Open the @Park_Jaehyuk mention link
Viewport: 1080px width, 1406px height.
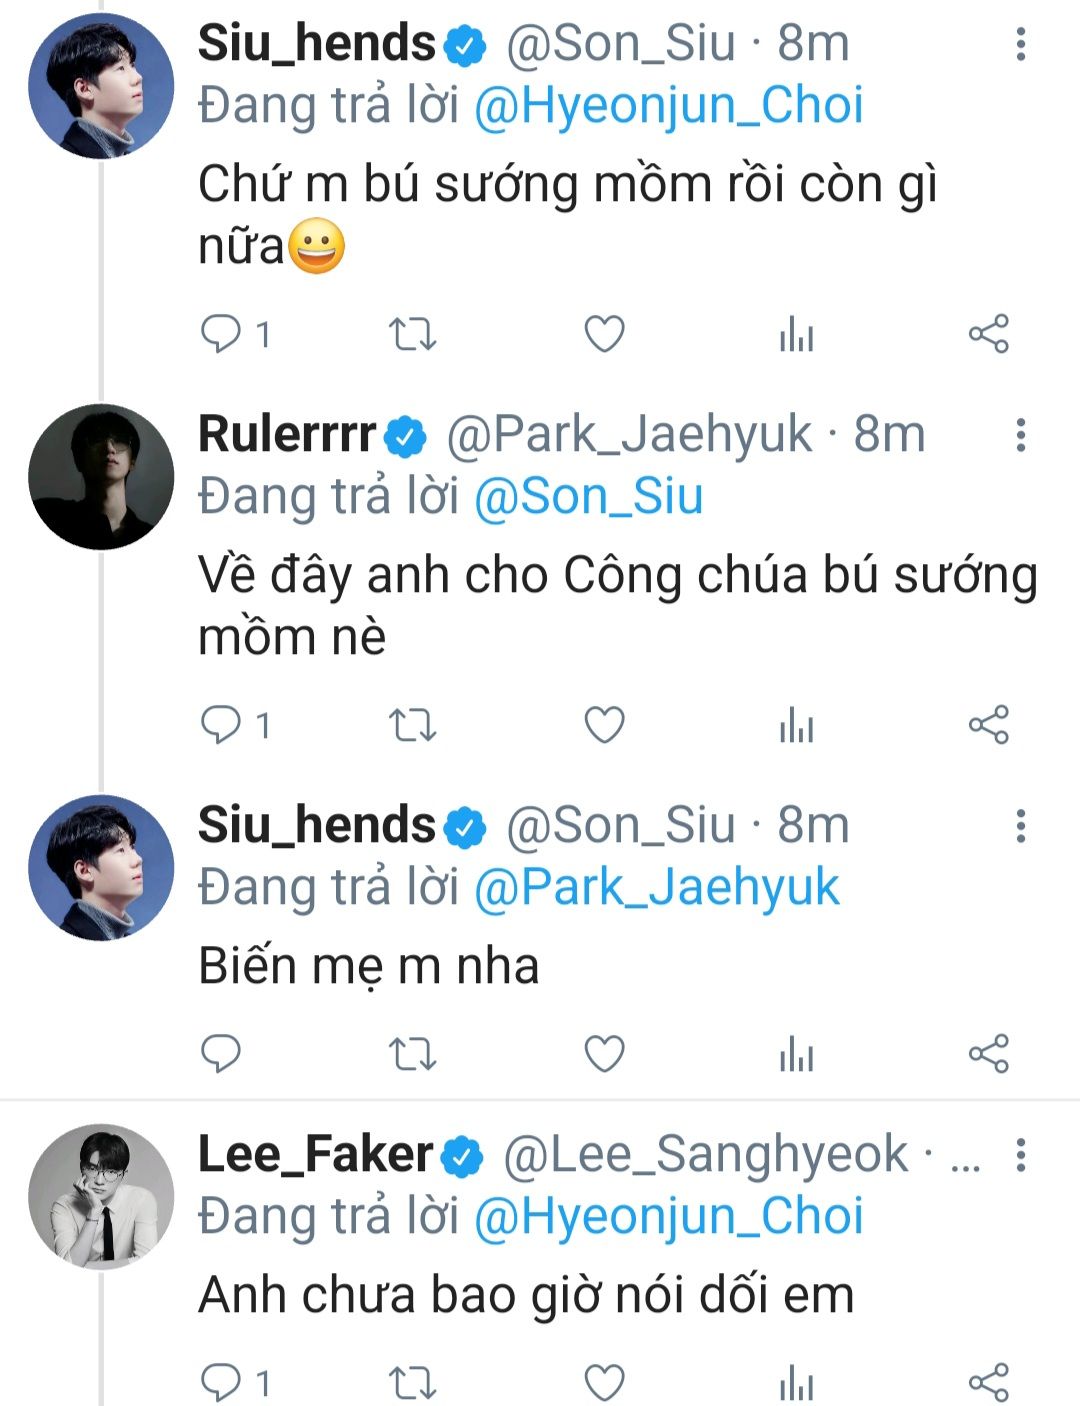coord(656,888)
